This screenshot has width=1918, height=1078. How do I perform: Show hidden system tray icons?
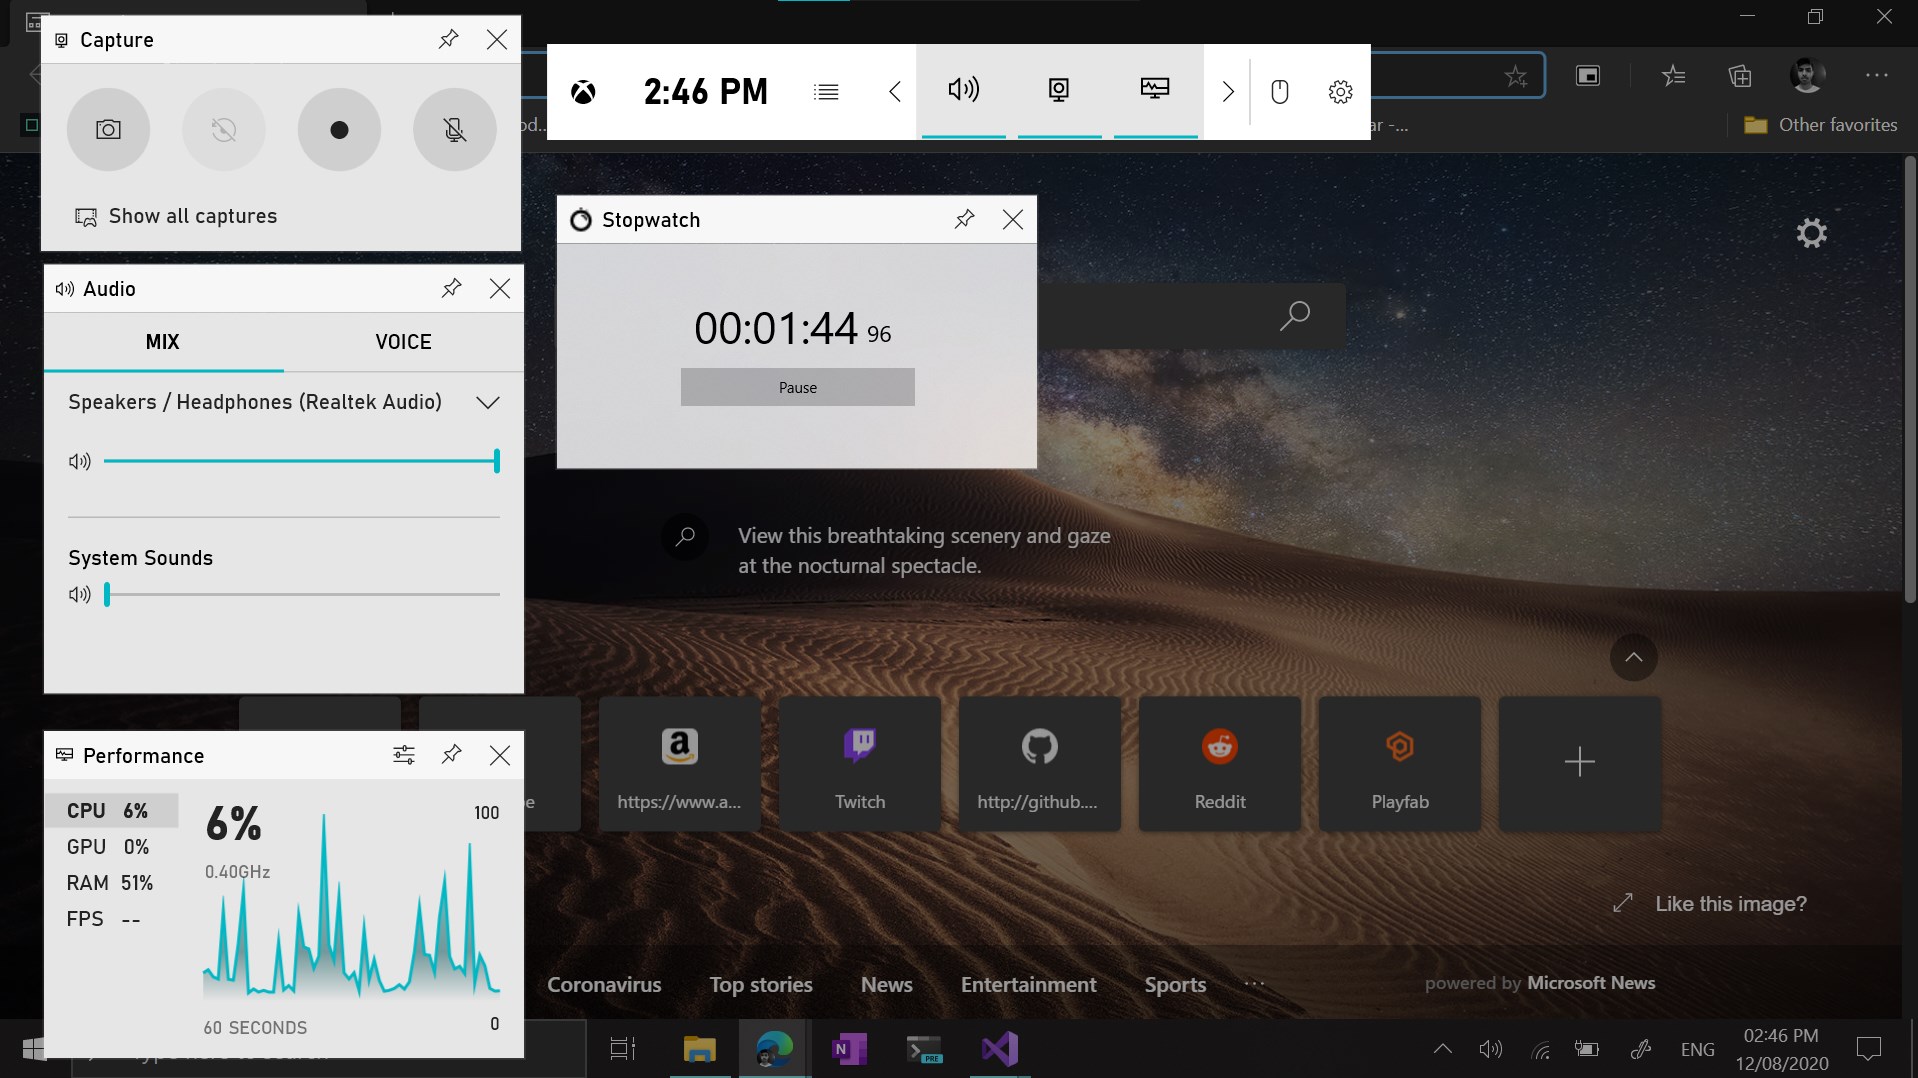[x=1442, y=1049]
